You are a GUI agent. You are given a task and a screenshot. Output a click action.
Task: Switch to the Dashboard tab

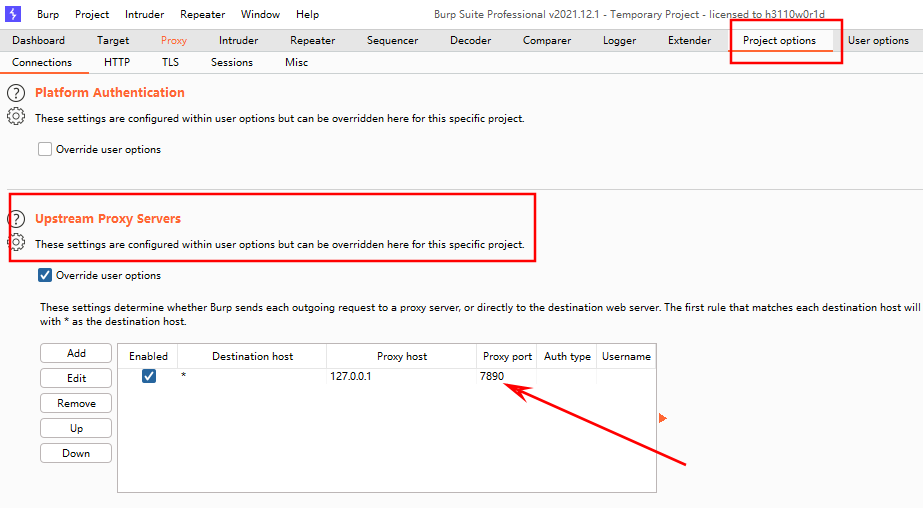(x=38, y=40)
